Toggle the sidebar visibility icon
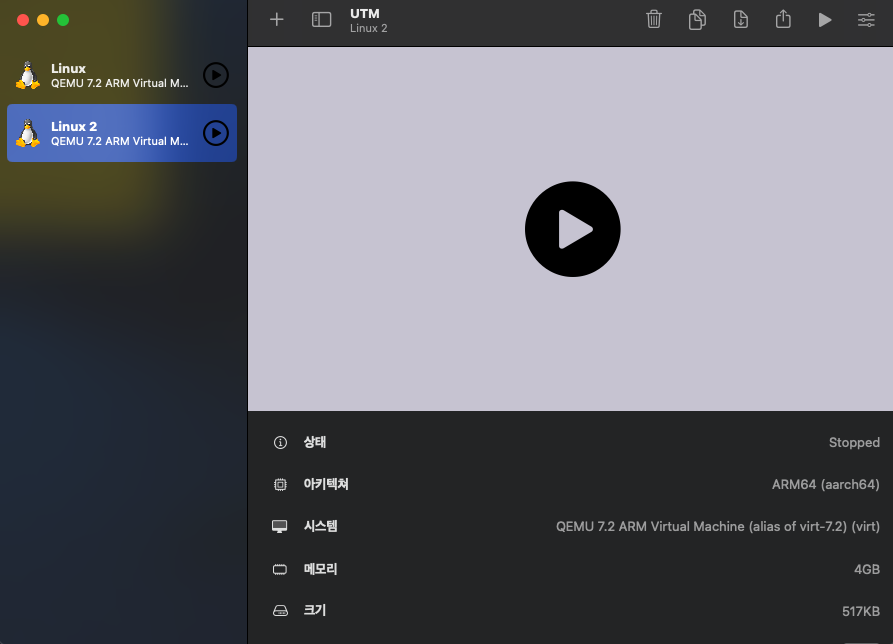Screen dimensions: 893x644 pos(321,19)
